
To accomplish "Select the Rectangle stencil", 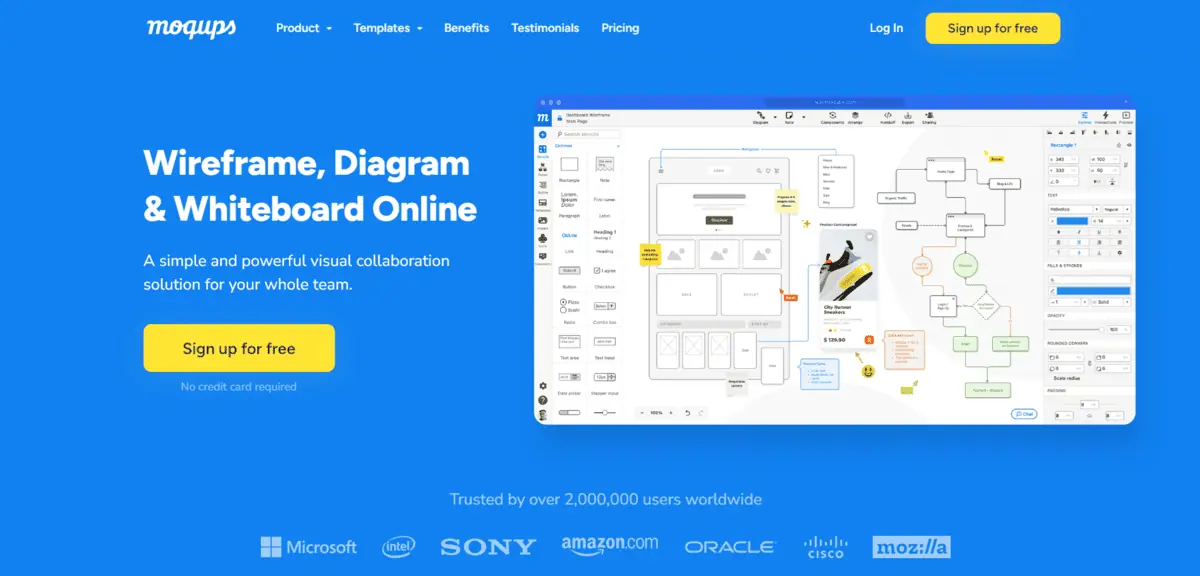I will (569, 164).
